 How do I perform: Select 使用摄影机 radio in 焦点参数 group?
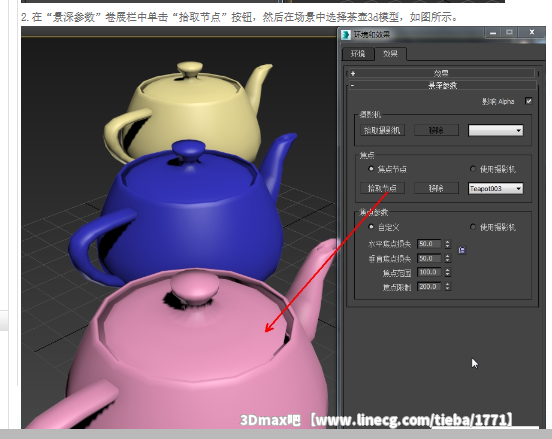click(473, 227)
